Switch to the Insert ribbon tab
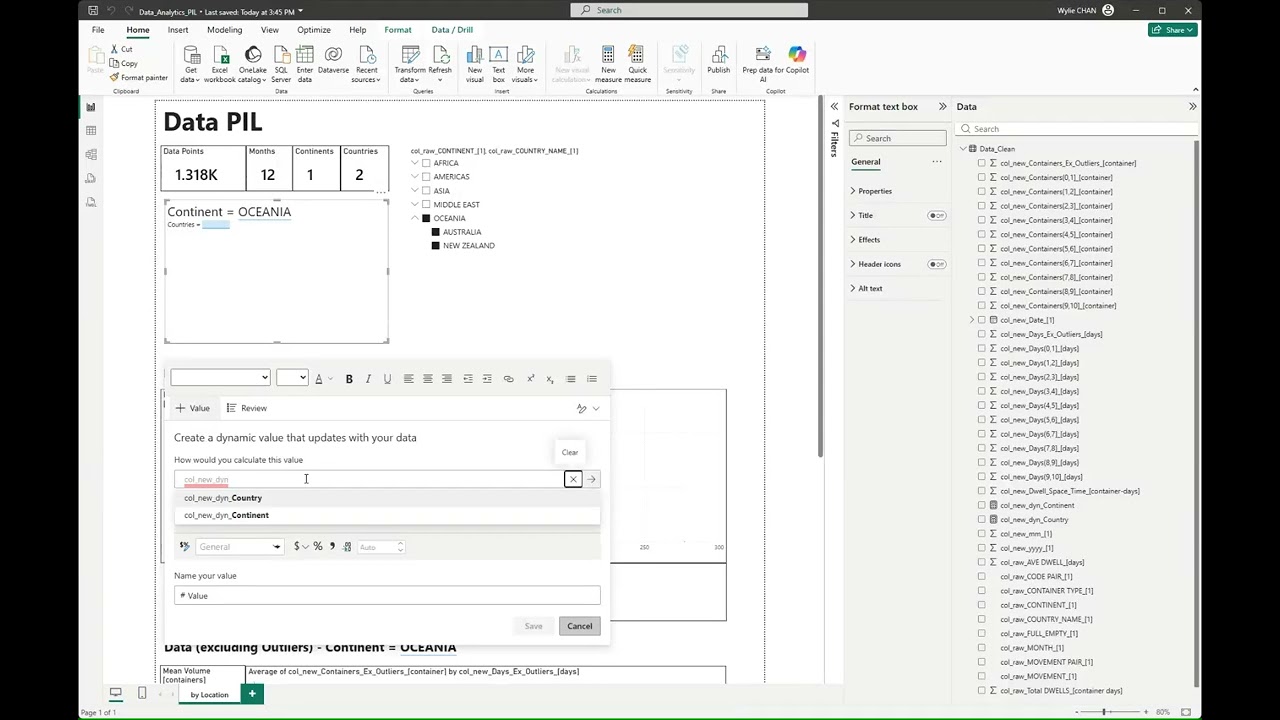The width and height of the screenshot is (1280, 720). point(178,30)
